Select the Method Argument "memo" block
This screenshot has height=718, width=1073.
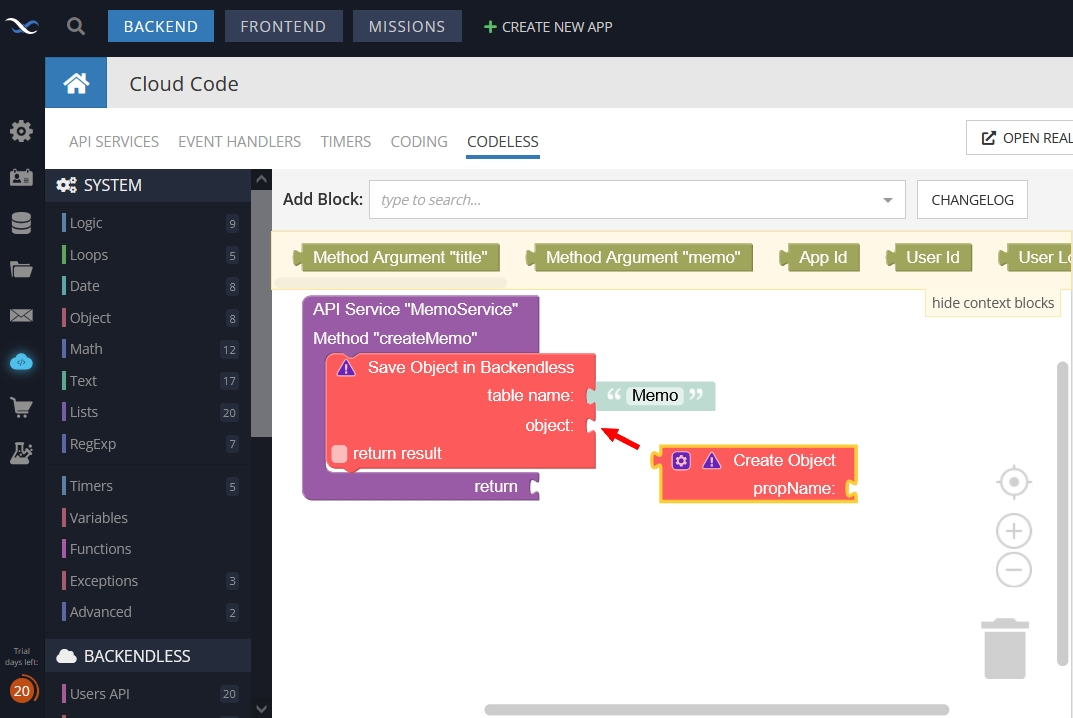coord(640,257)
